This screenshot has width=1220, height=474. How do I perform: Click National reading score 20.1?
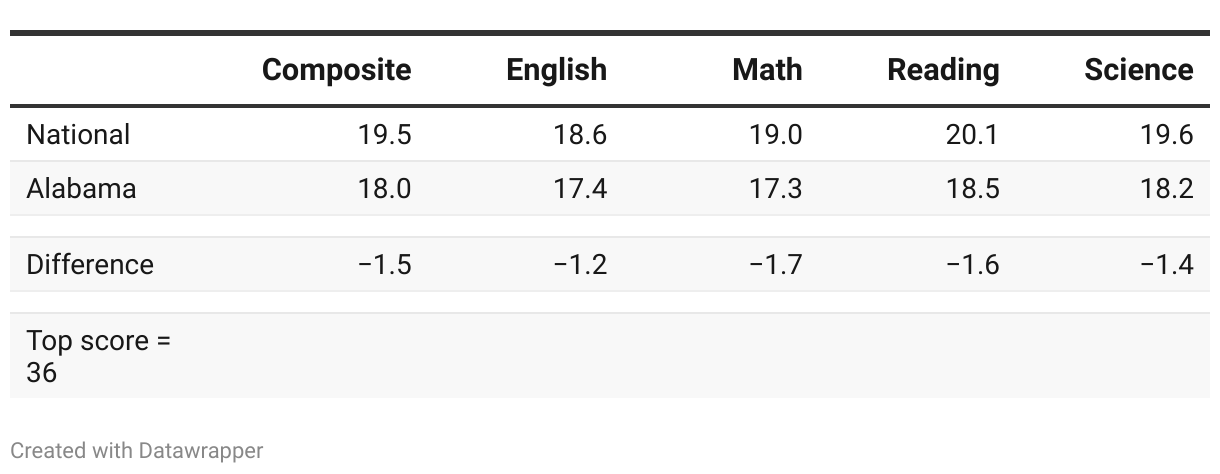(x=972, y=134)
